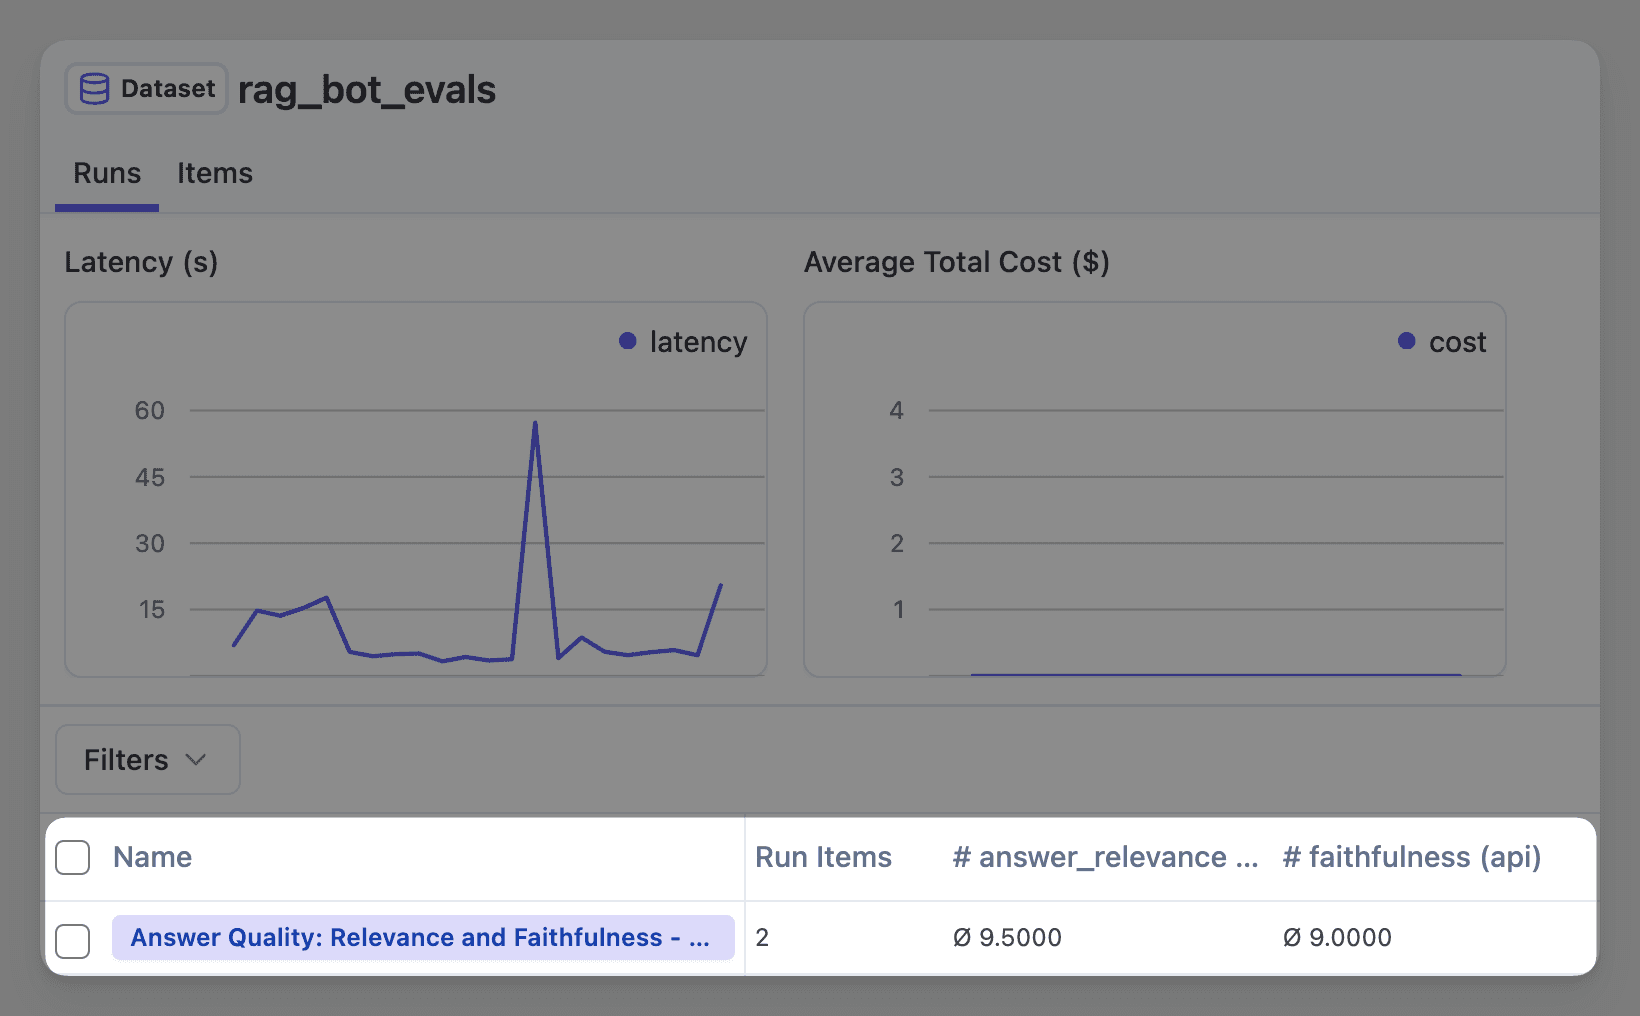This screenshot has height=1016, width=1640.
Task: Click the chevron arrow in Filters
Action: 196,760
